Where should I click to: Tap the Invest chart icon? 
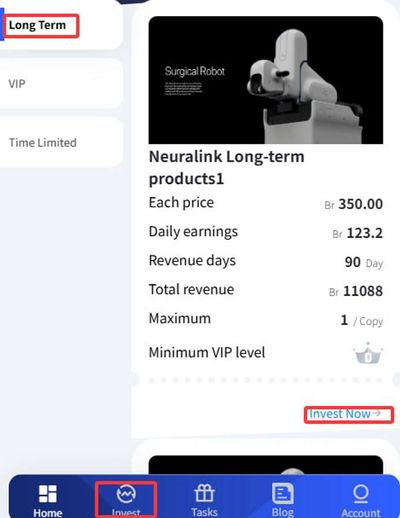click(x=126, y=494)
